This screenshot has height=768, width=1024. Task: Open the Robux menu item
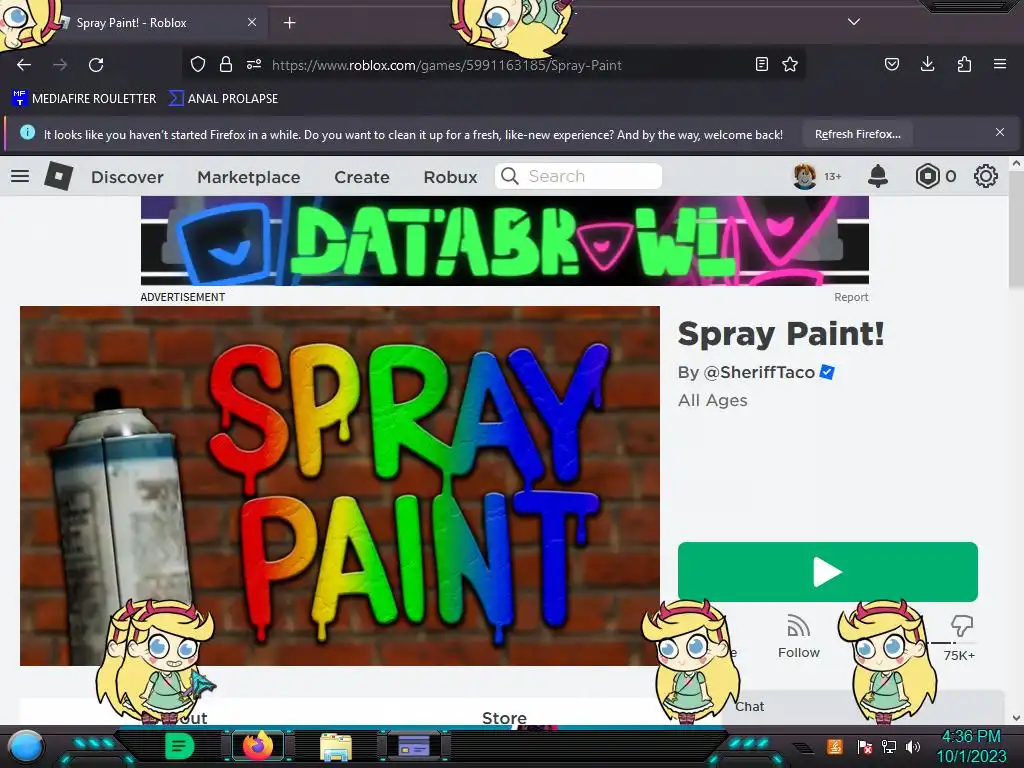tap(451, 177)
